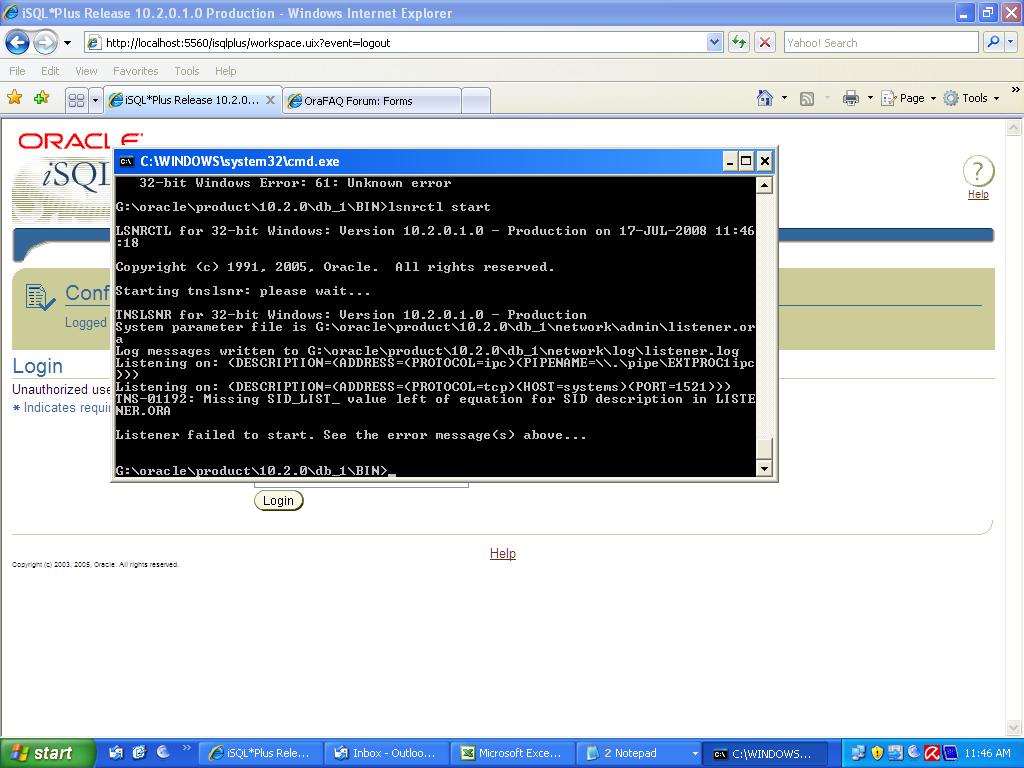This screenshot has width=1024, height=768.
Task: Click the browser Forward arrow button
Action: point(45,43)
